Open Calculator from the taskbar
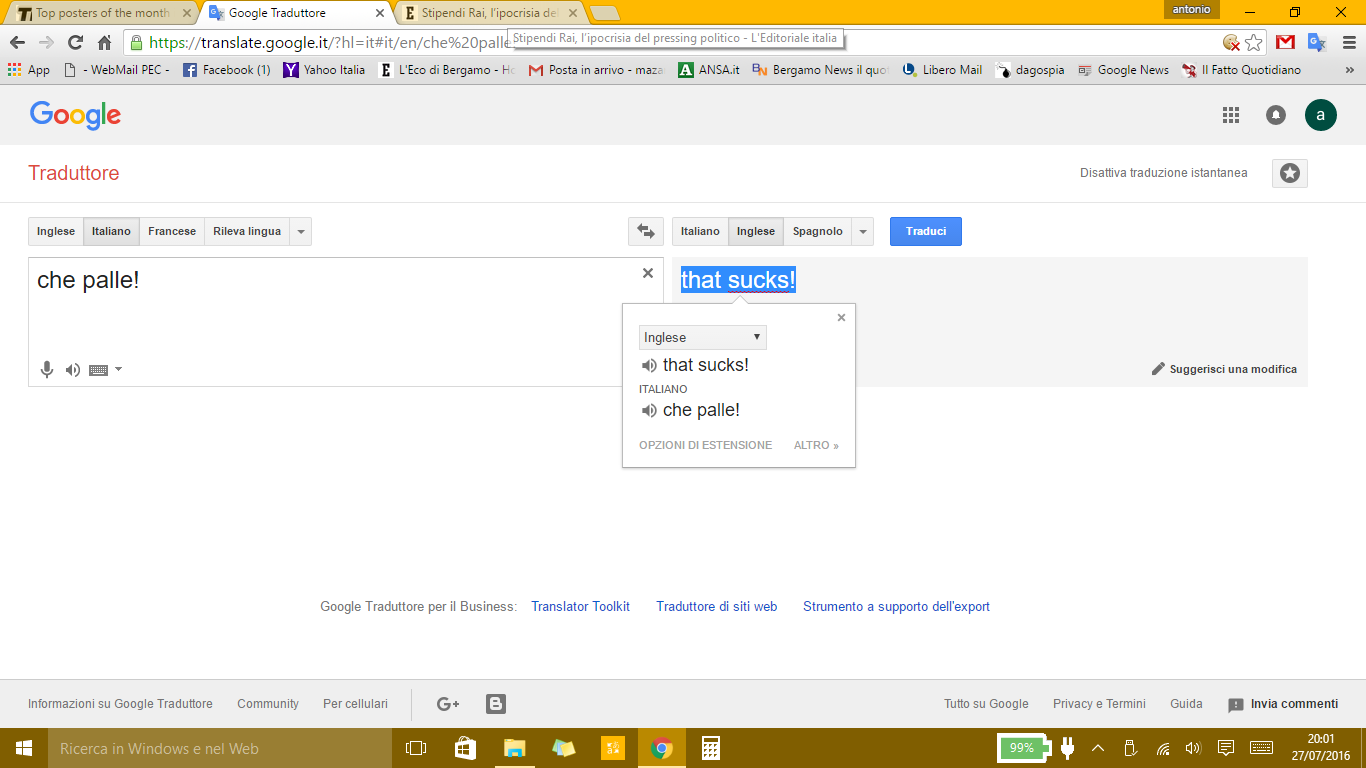This screenshot has height=768, width=1366. [711, 748]
